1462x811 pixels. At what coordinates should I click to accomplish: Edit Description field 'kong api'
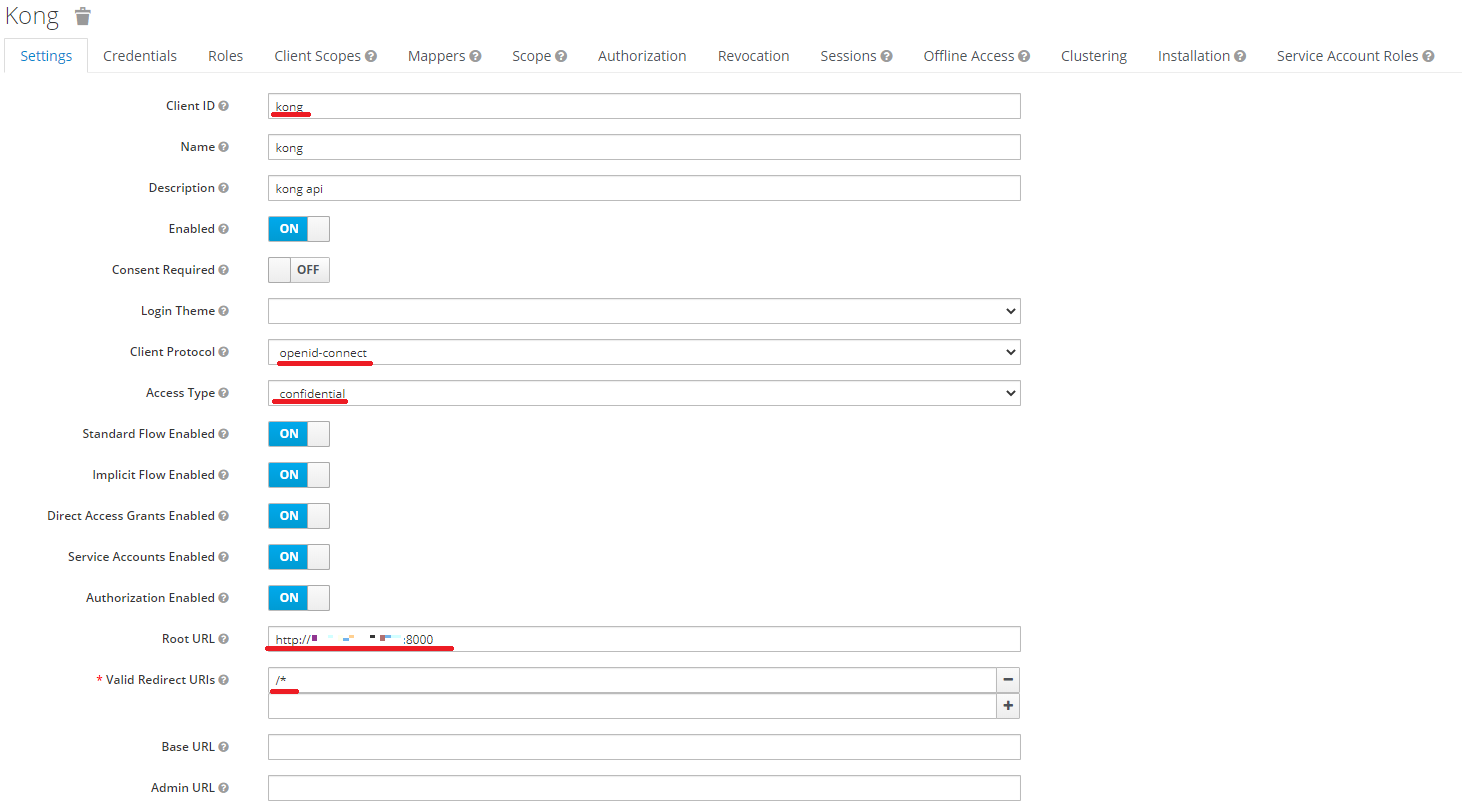644,188
